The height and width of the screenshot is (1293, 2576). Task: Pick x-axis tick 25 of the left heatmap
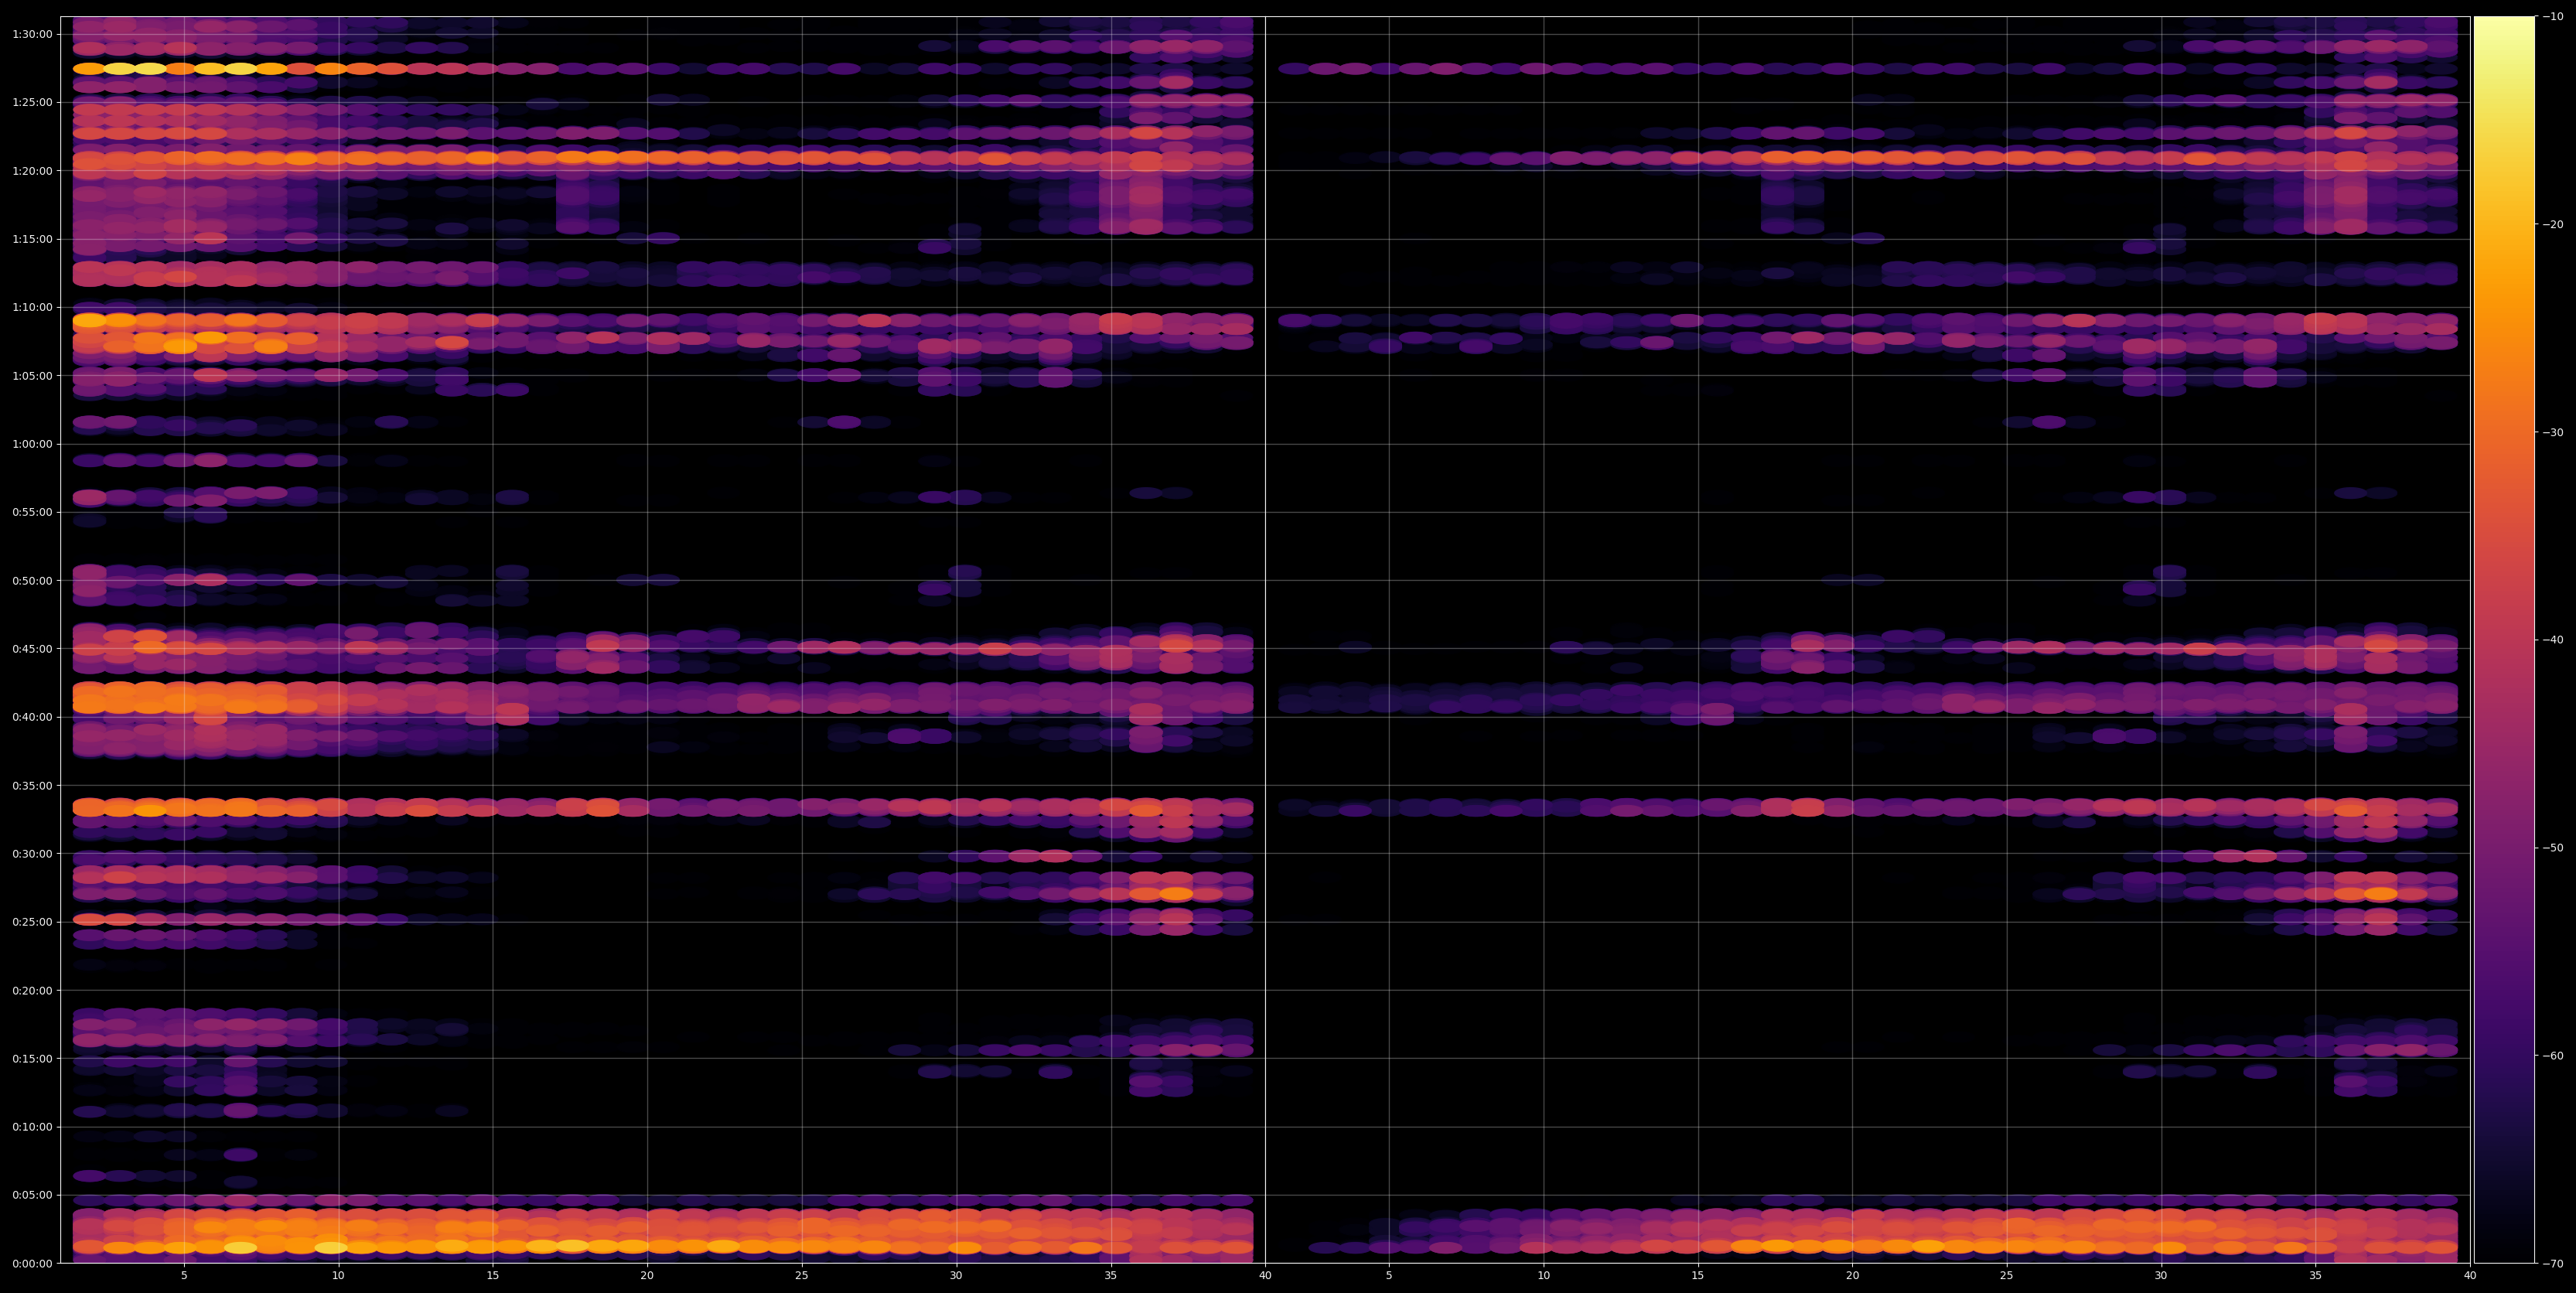pyautogui.click(x=802, y=1276)
